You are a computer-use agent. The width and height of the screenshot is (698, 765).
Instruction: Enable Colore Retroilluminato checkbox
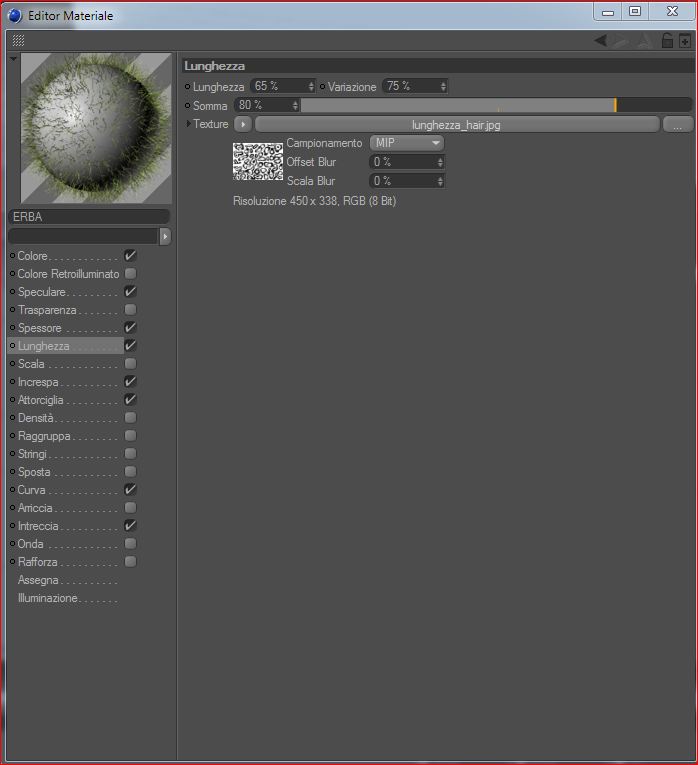(130, 273)
